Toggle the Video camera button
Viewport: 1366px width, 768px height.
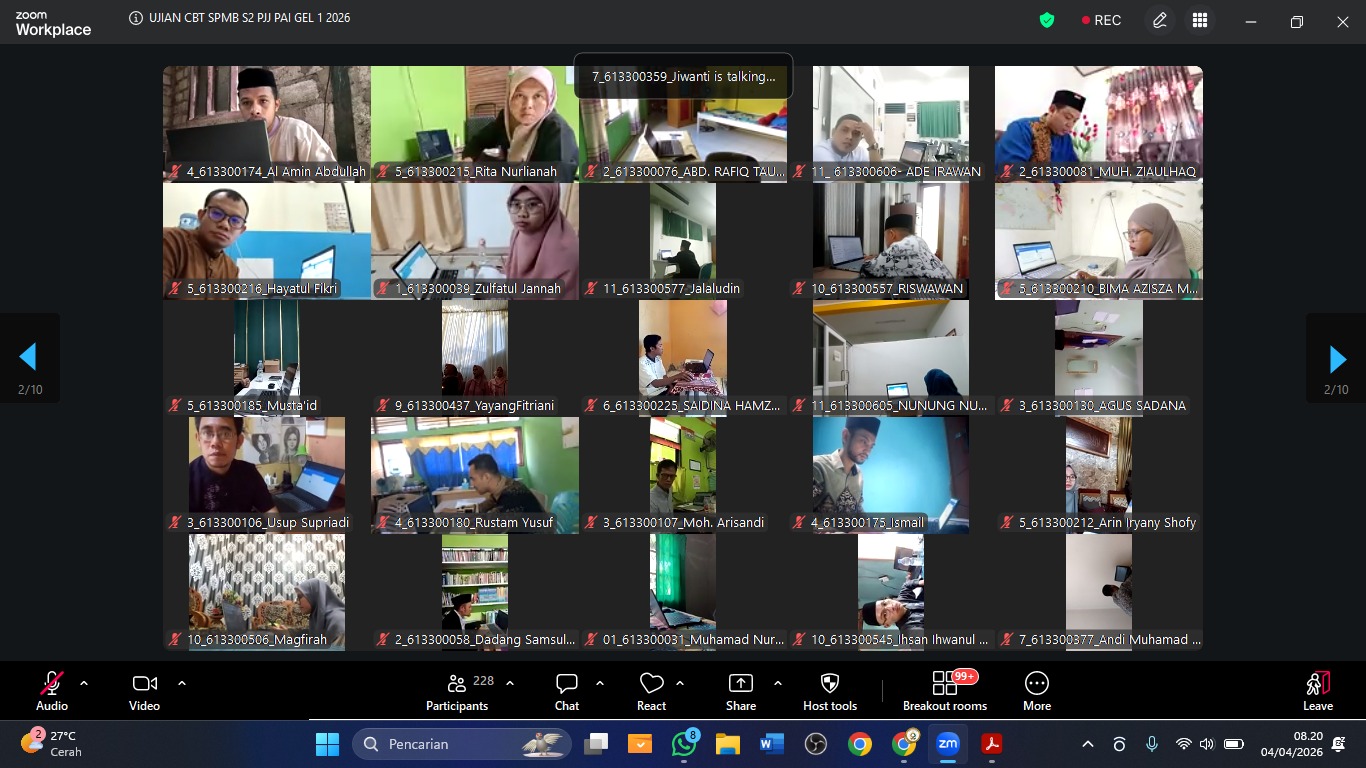144,691
